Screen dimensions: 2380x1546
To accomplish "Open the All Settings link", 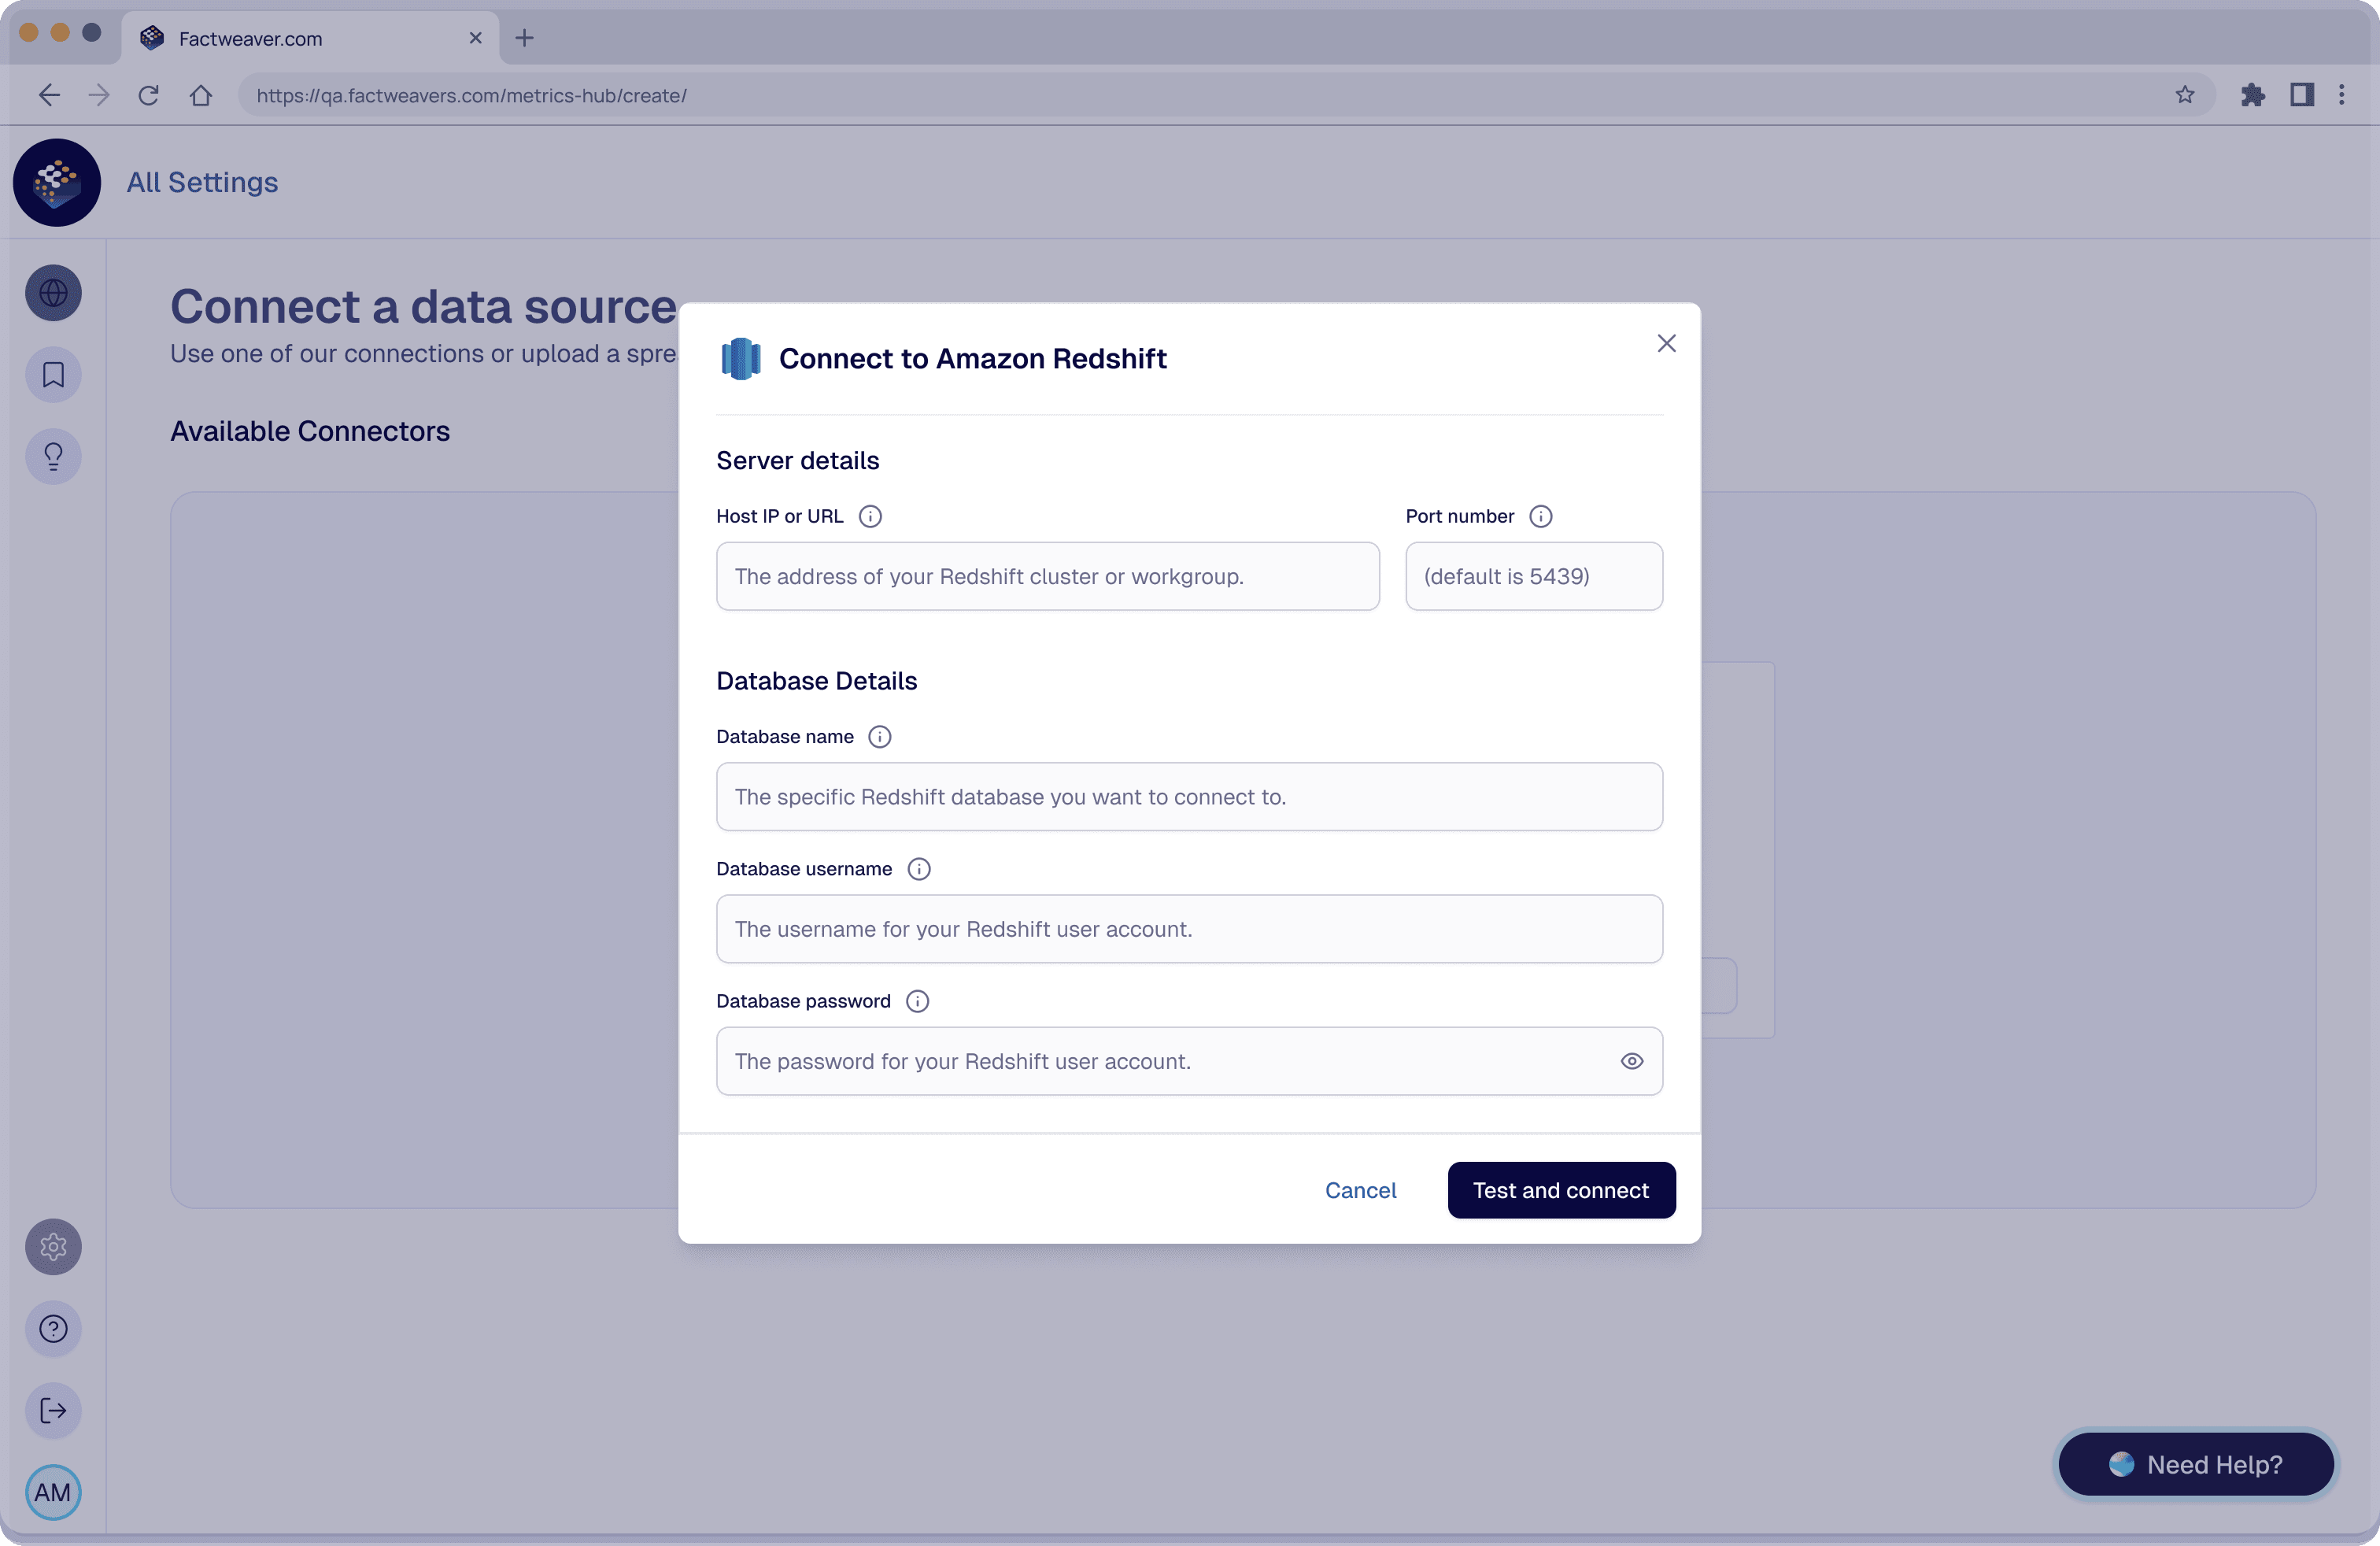I will 202,182.
